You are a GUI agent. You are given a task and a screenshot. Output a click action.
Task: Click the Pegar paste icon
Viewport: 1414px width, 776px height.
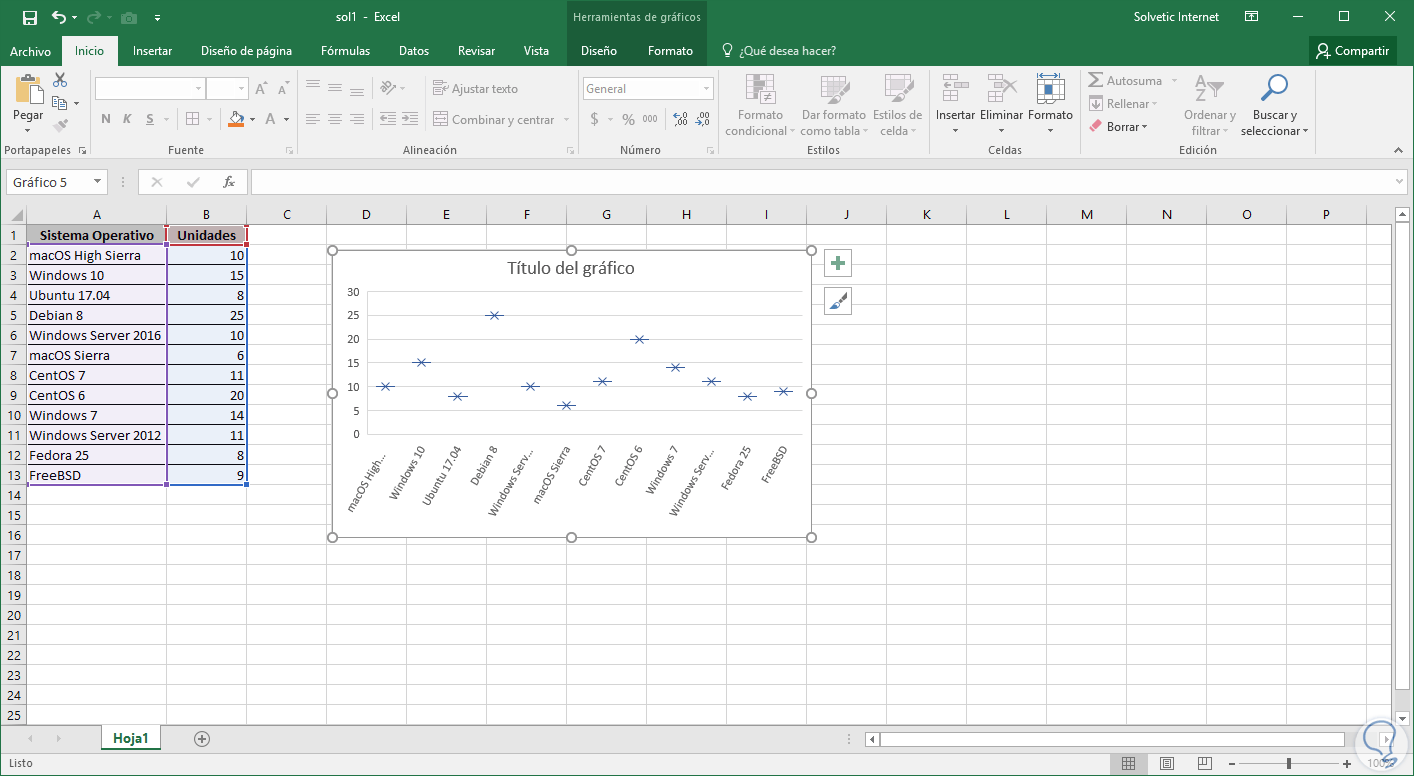(x=28, y=91)
